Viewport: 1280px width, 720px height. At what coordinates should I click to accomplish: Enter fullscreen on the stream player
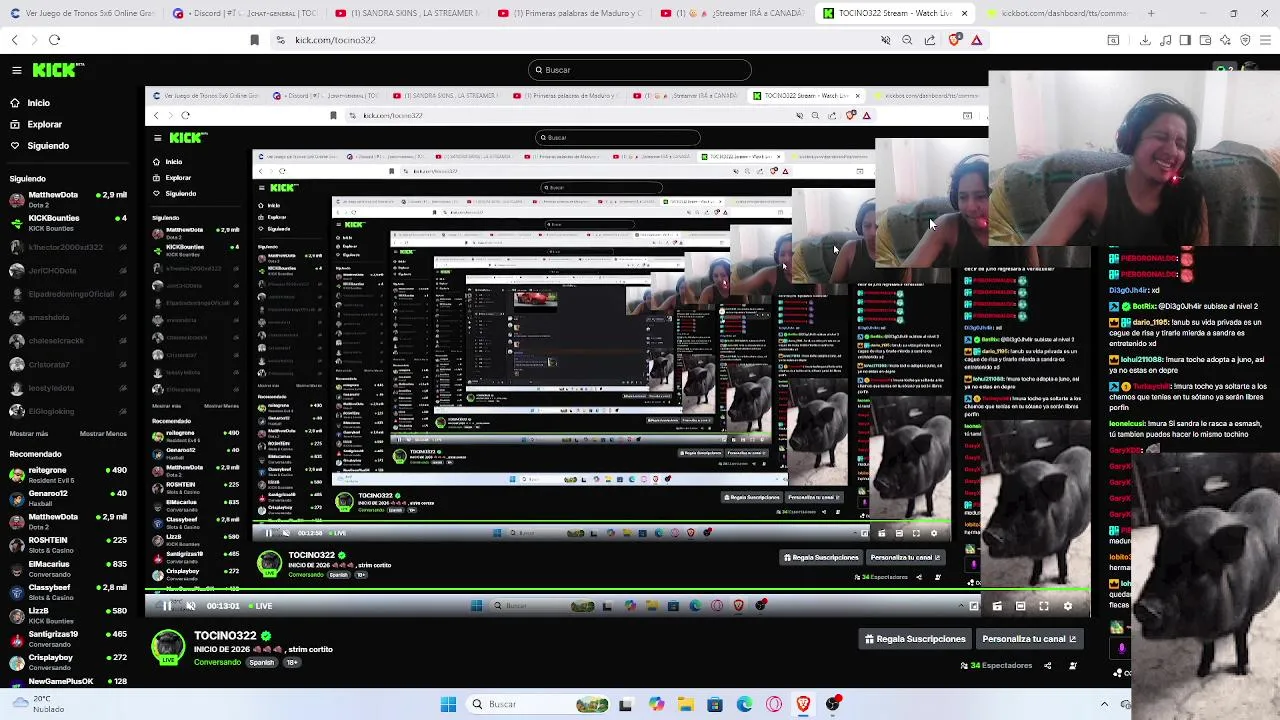click(x=1044, y=606)
